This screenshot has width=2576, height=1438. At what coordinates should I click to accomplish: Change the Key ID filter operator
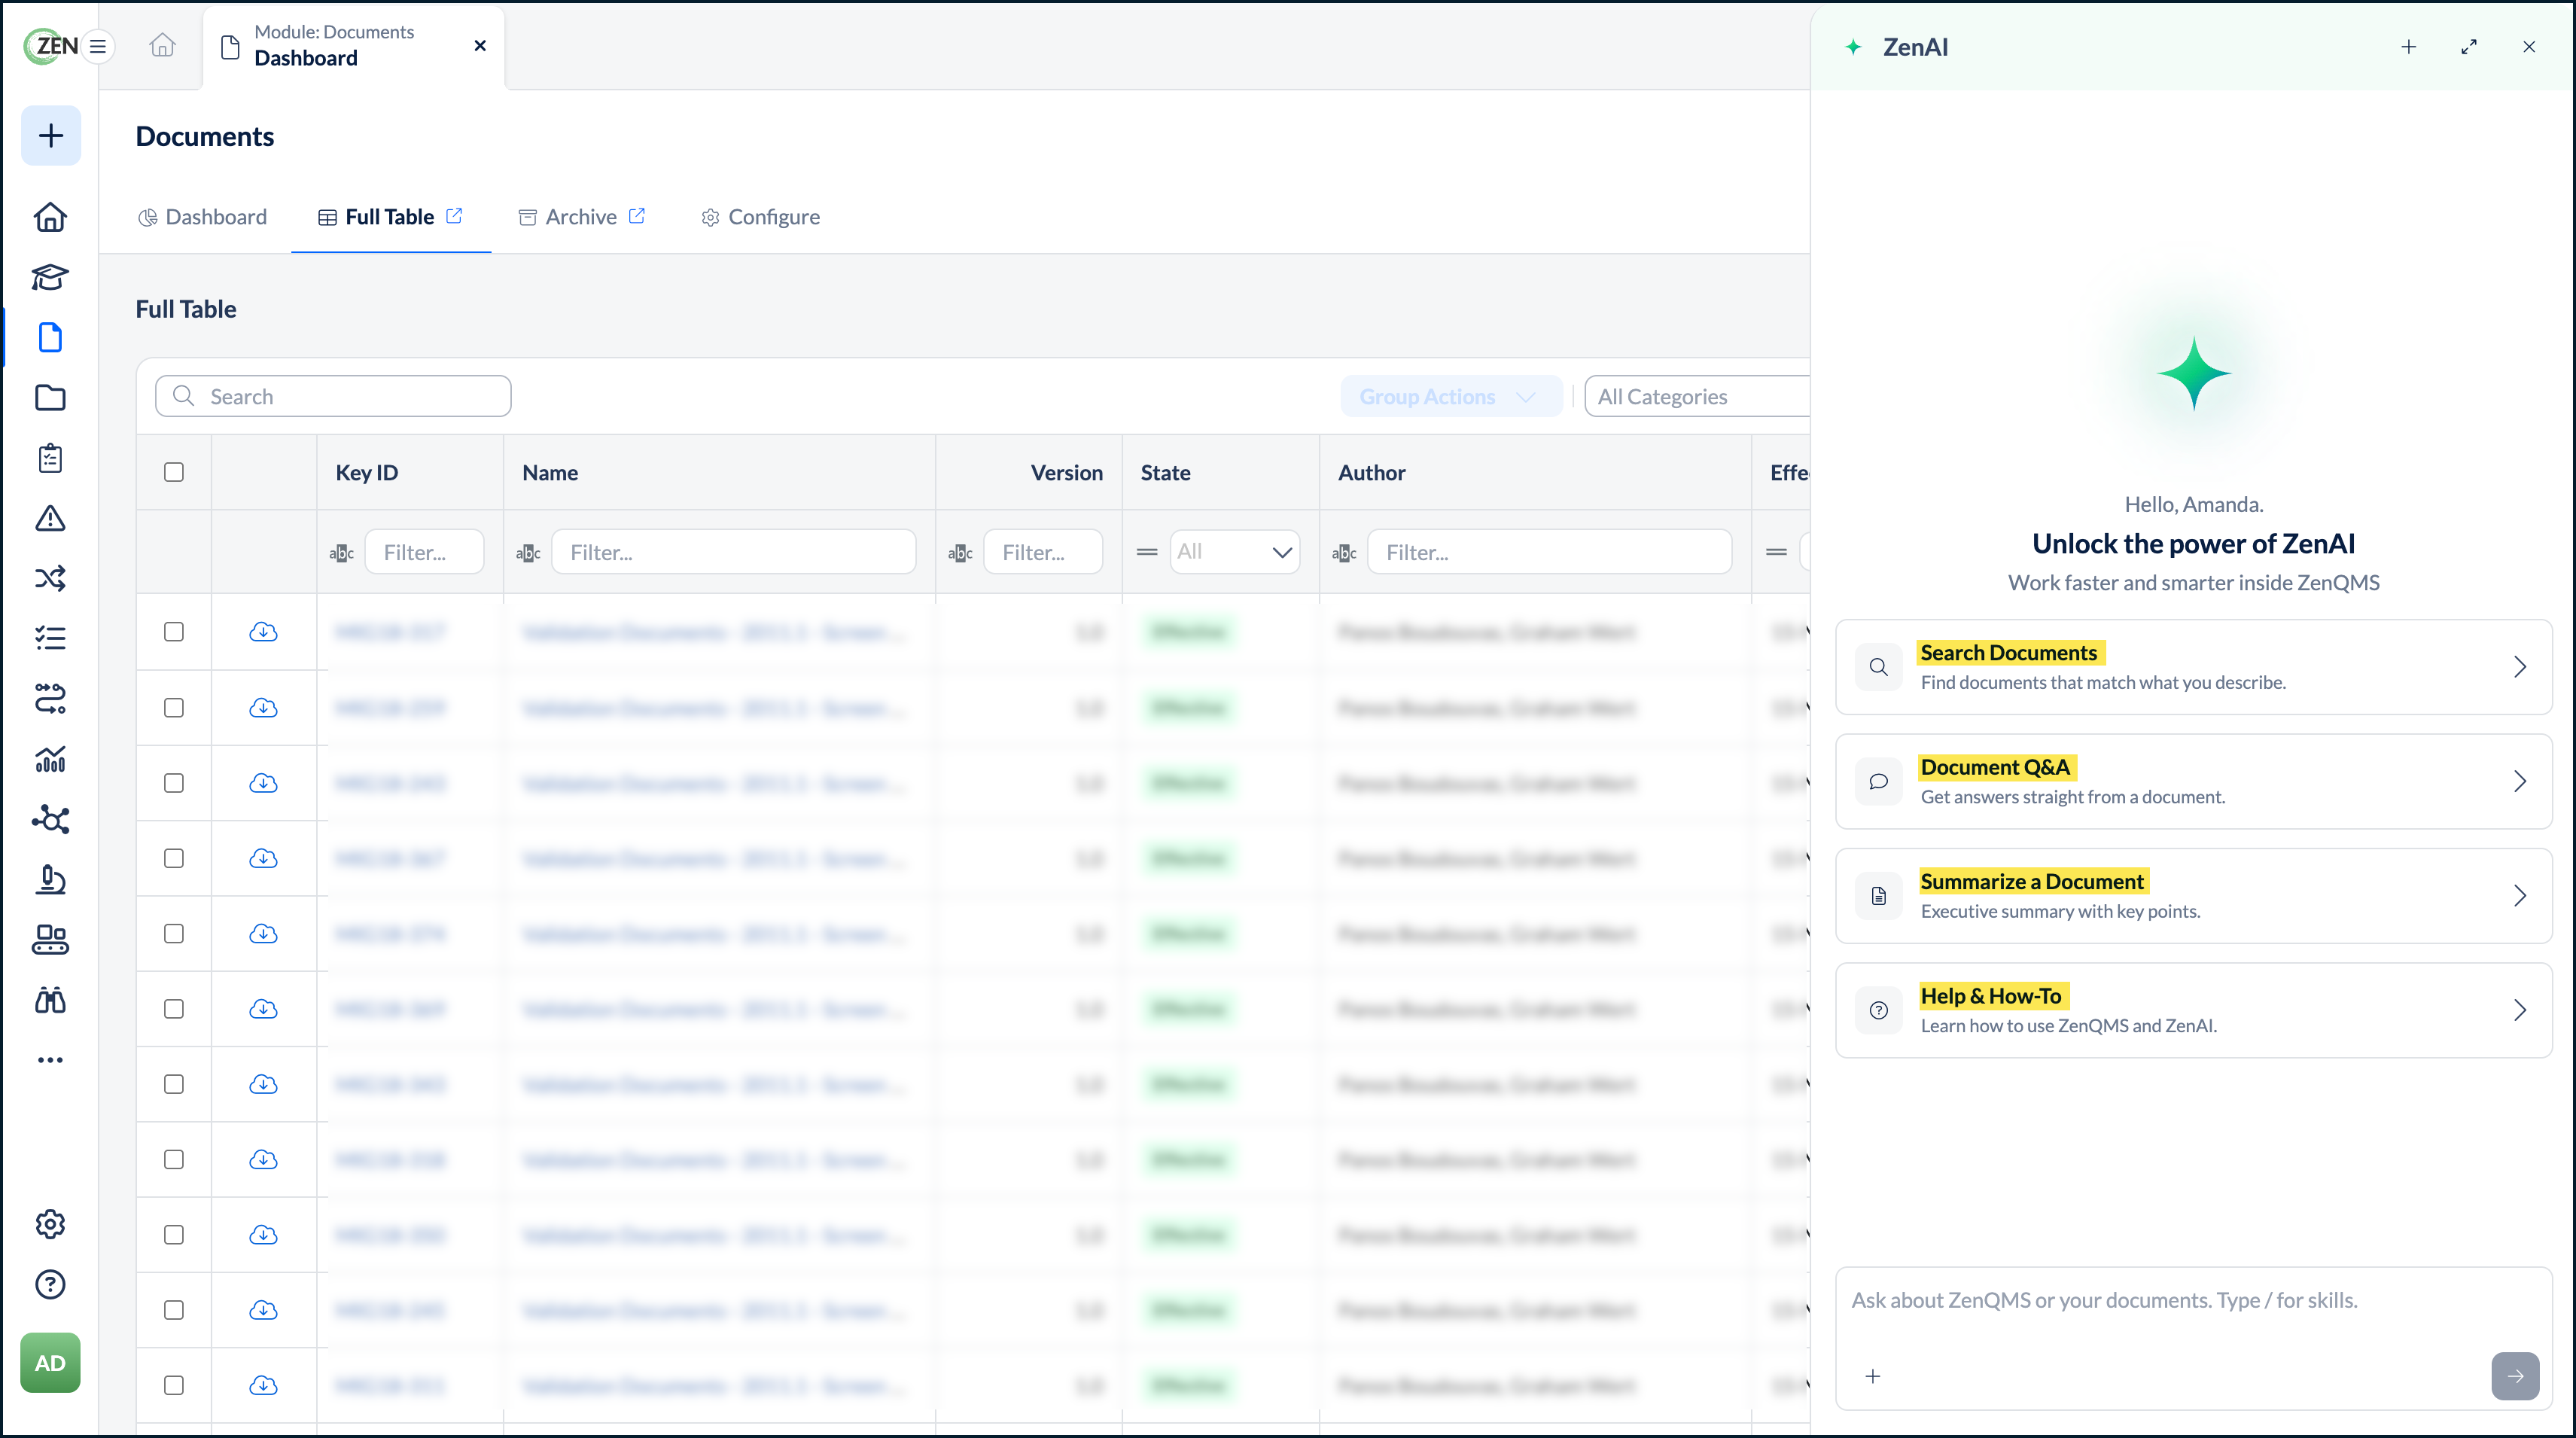pos(342,553)
